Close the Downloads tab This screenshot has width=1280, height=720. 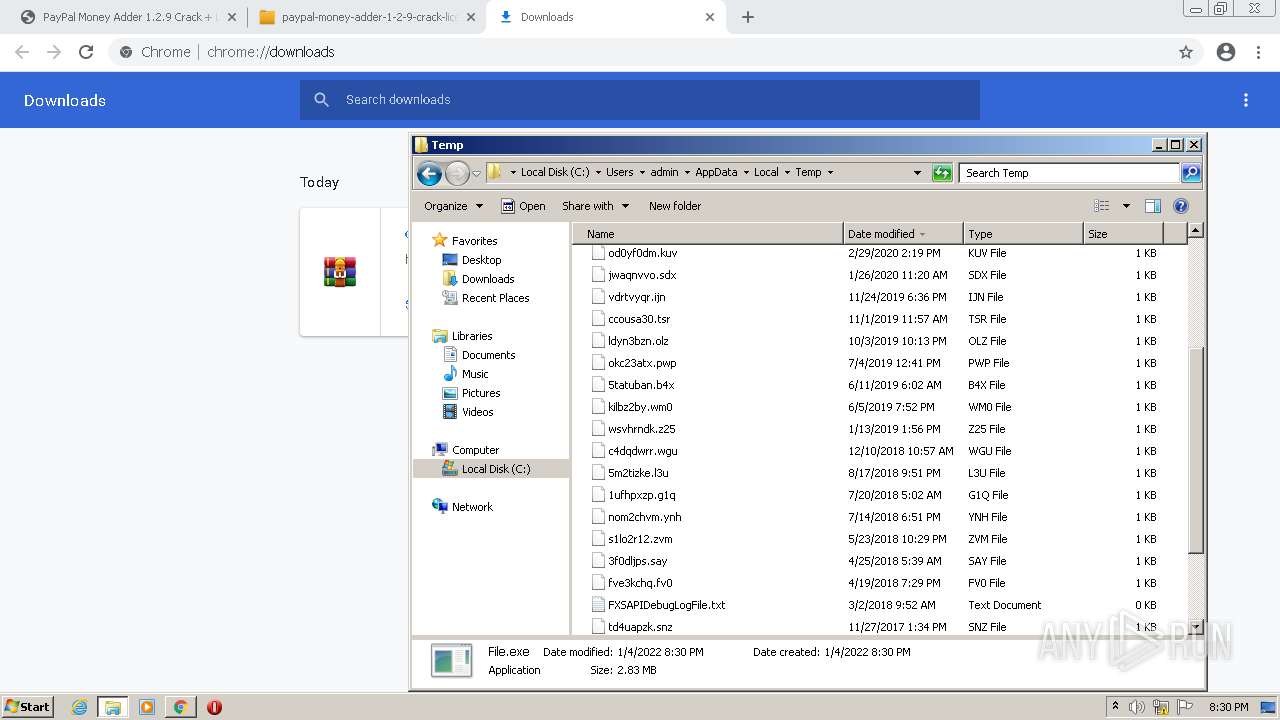(710, 17)
